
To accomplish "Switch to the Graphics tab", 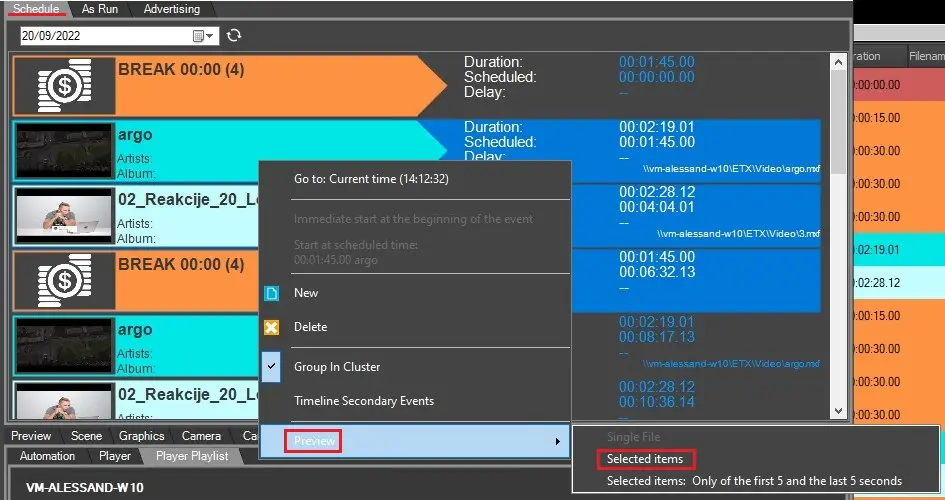I will [x=141, y=436].
